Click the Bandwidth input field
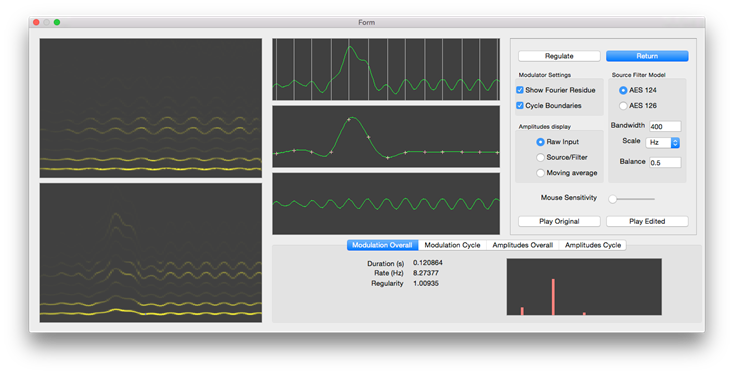 tap(665, 126)
